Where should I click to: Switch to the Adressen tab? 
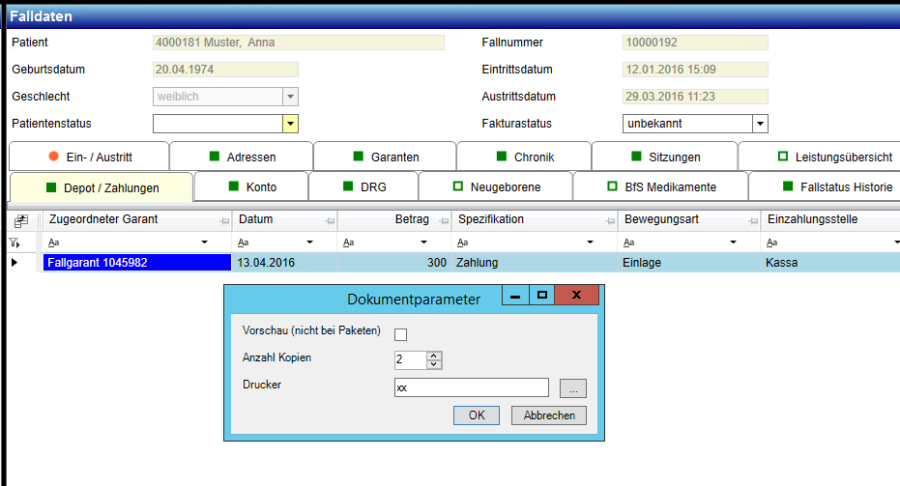242,157
